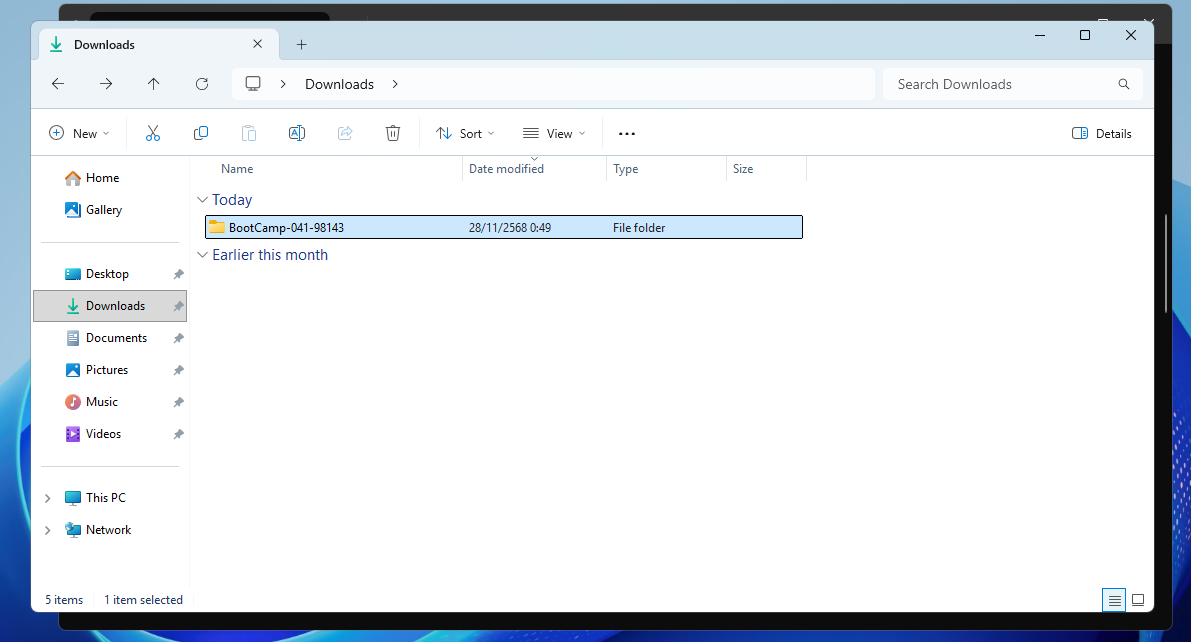Image resolution: width=1191 pixels, height=642 pixels.
Task: Switch to large thumbnails view
Action: click(x=1138, y=600)
